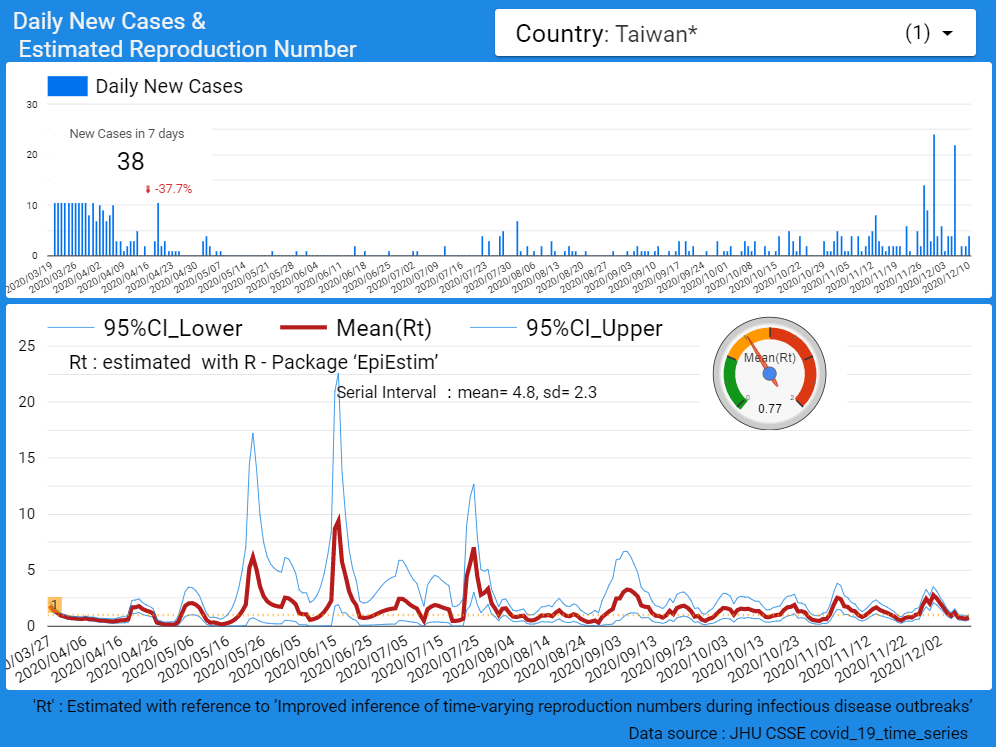
Task: Open the Country selector dropdown
Action: click(x=734, y=34)
